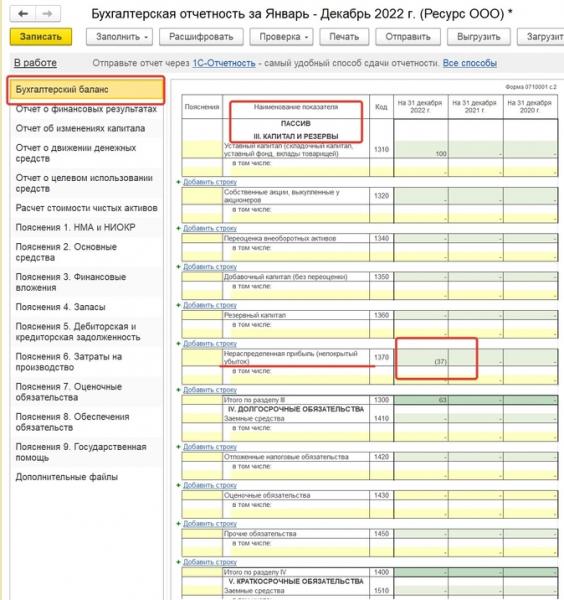This screenshot has height=600, width=564.
Task: Select line 1310 value 100 for 2022
Action: pos(421,150)
